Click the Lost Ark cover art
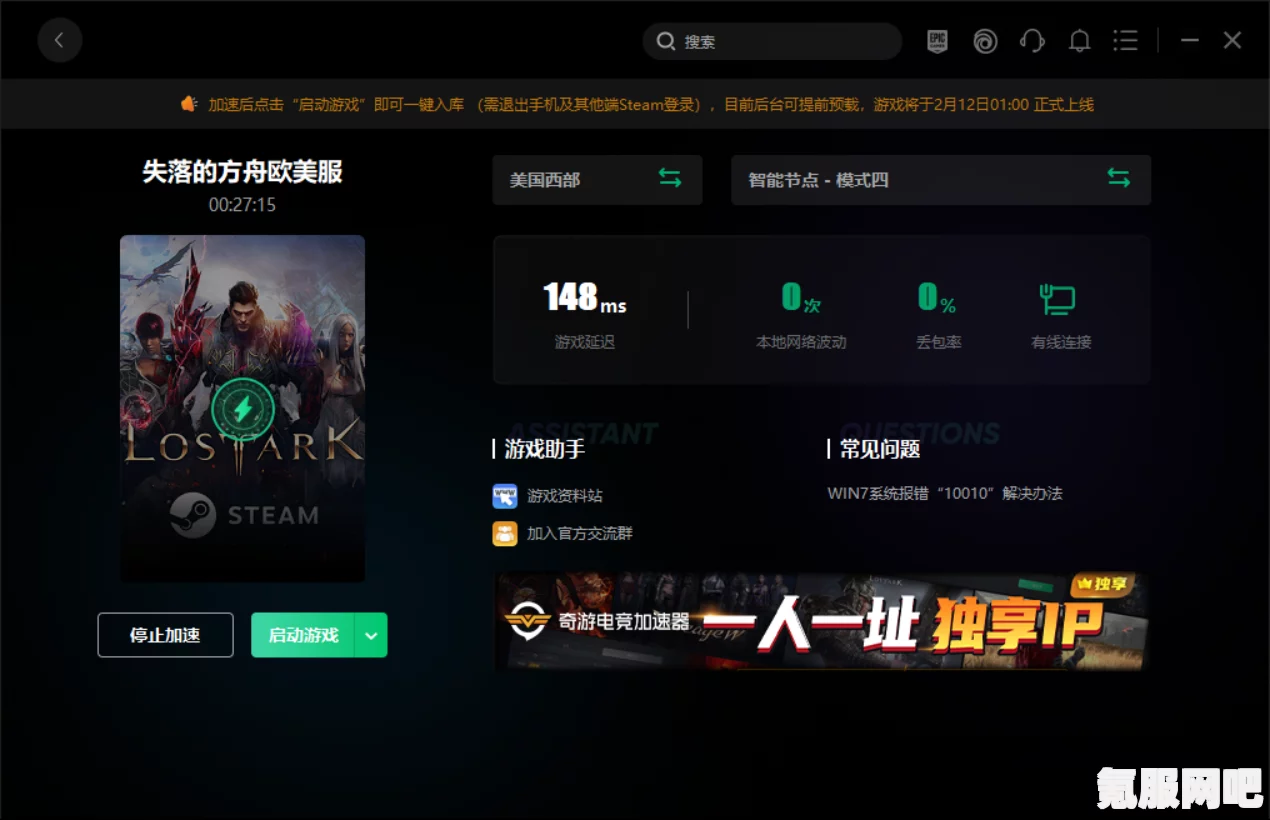The image size is (1270, 820). click(243, 409)
